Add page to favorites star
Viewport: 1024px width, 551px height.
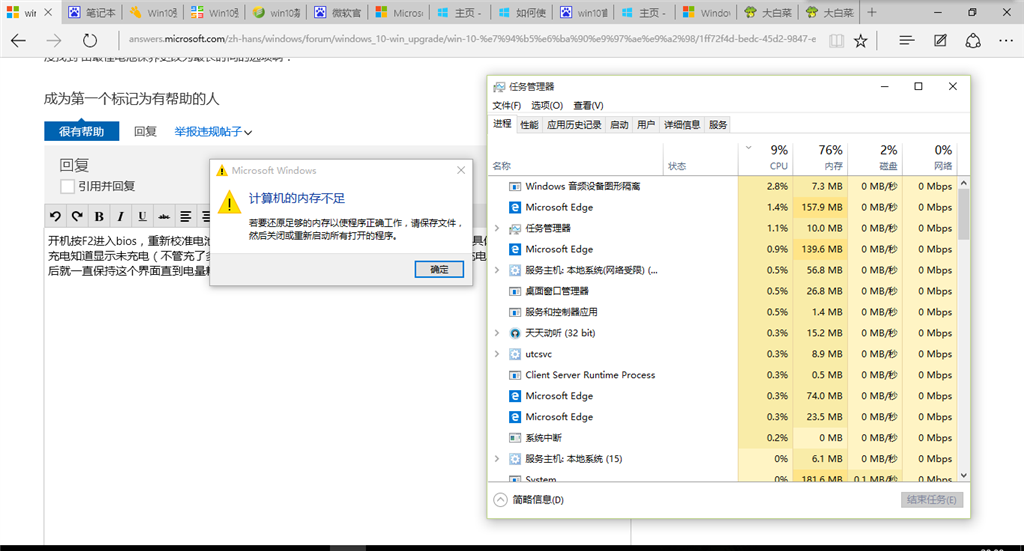tap(861, 40)
